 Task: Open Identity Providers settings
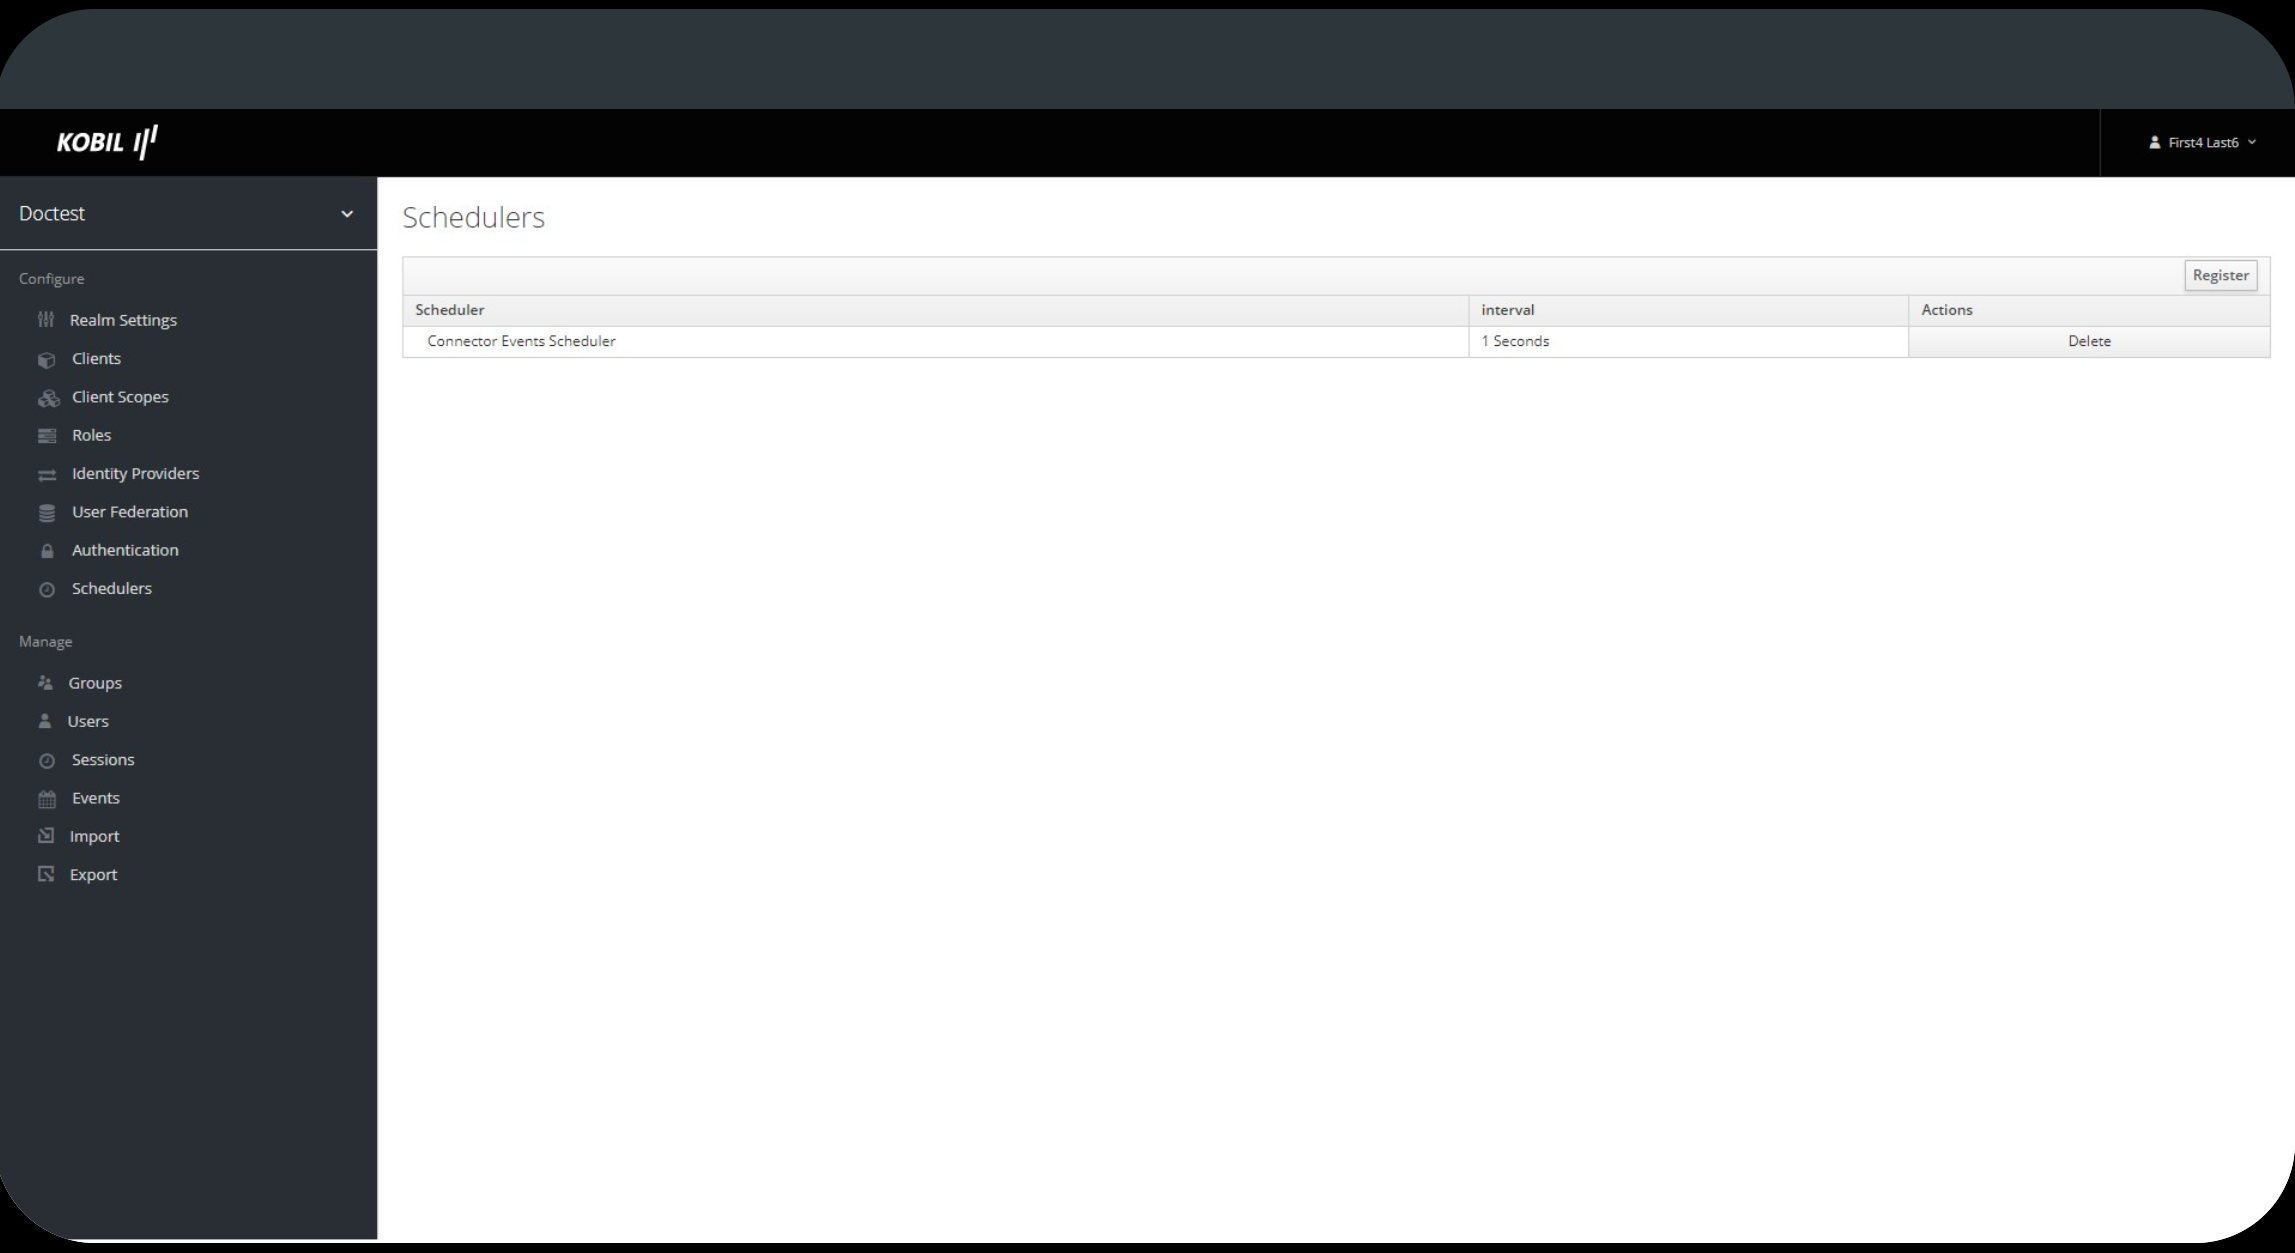(x=134, y=472)
